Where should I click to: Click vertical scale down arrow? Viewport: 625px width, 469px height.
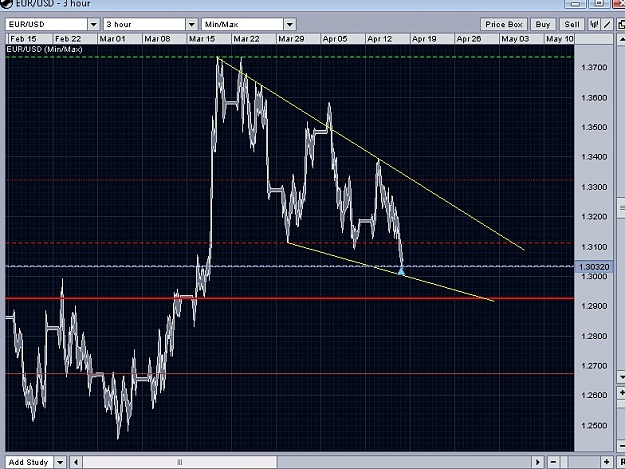(621, 377)
